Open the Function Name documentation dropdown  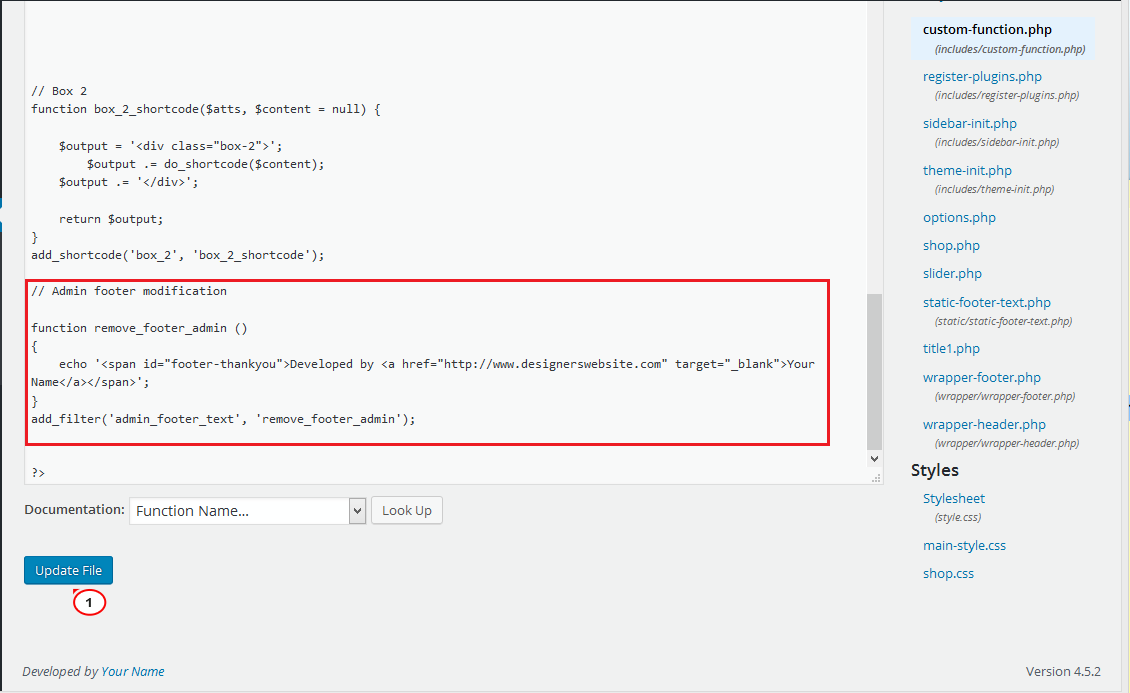pyautogui.click(x=248, y=511)
